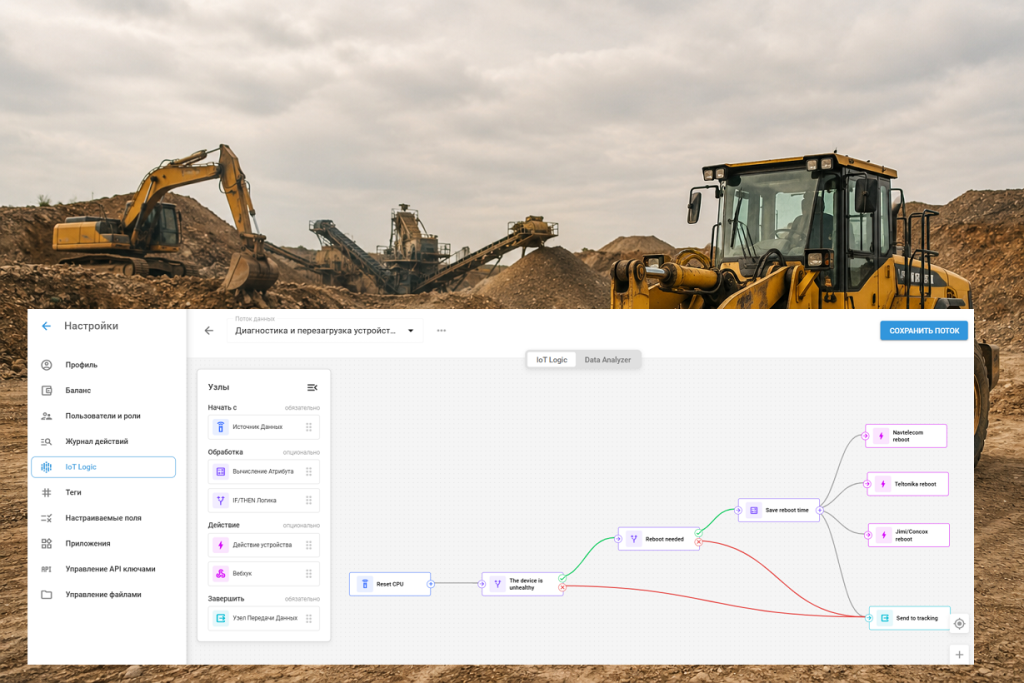Open Управление файлами
The width and height of the screenshot is (1024, 683).
click(103, 594)
